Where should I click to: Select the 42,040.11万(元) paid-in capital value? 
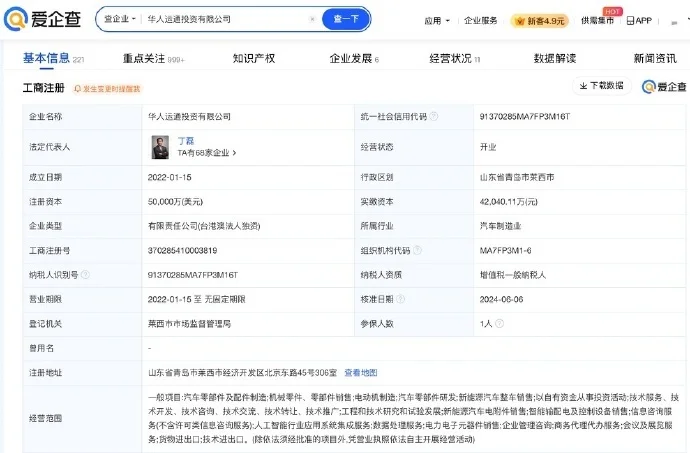coord(508,202)
